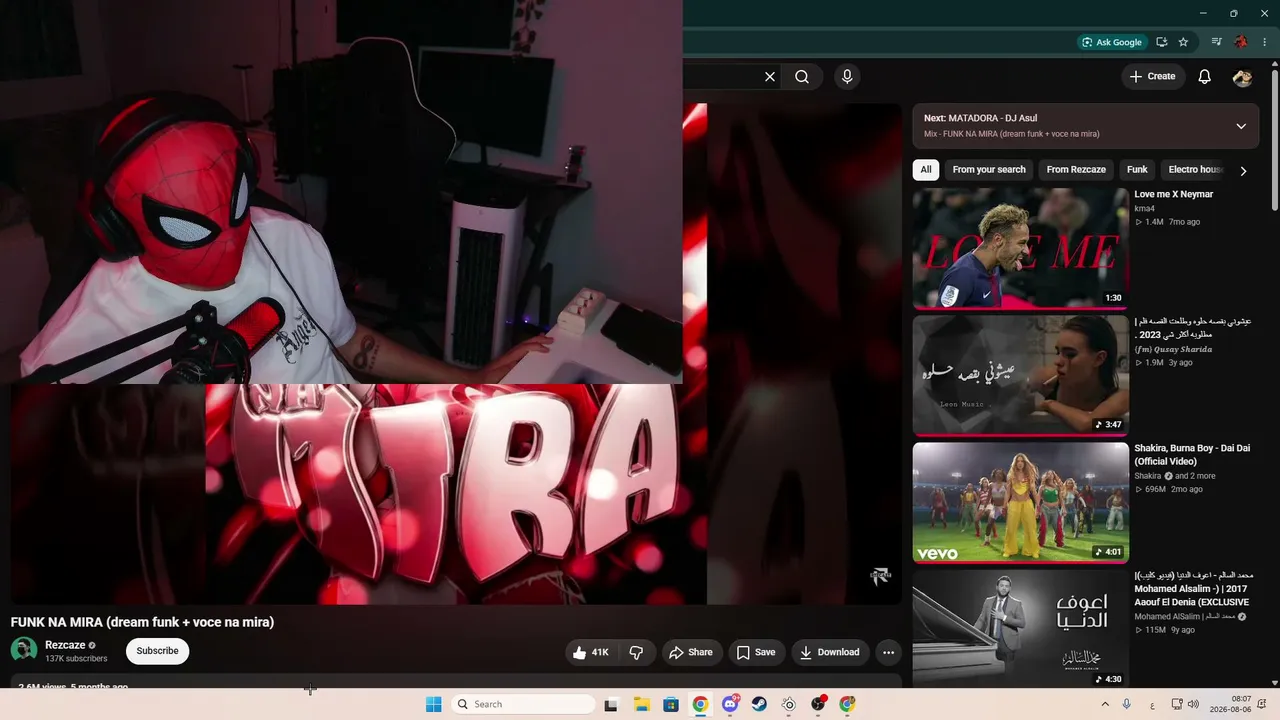Select the From Rezcaze chip
The height and width of the screenshot is (720, 1280).
[x=1076, y=170]
